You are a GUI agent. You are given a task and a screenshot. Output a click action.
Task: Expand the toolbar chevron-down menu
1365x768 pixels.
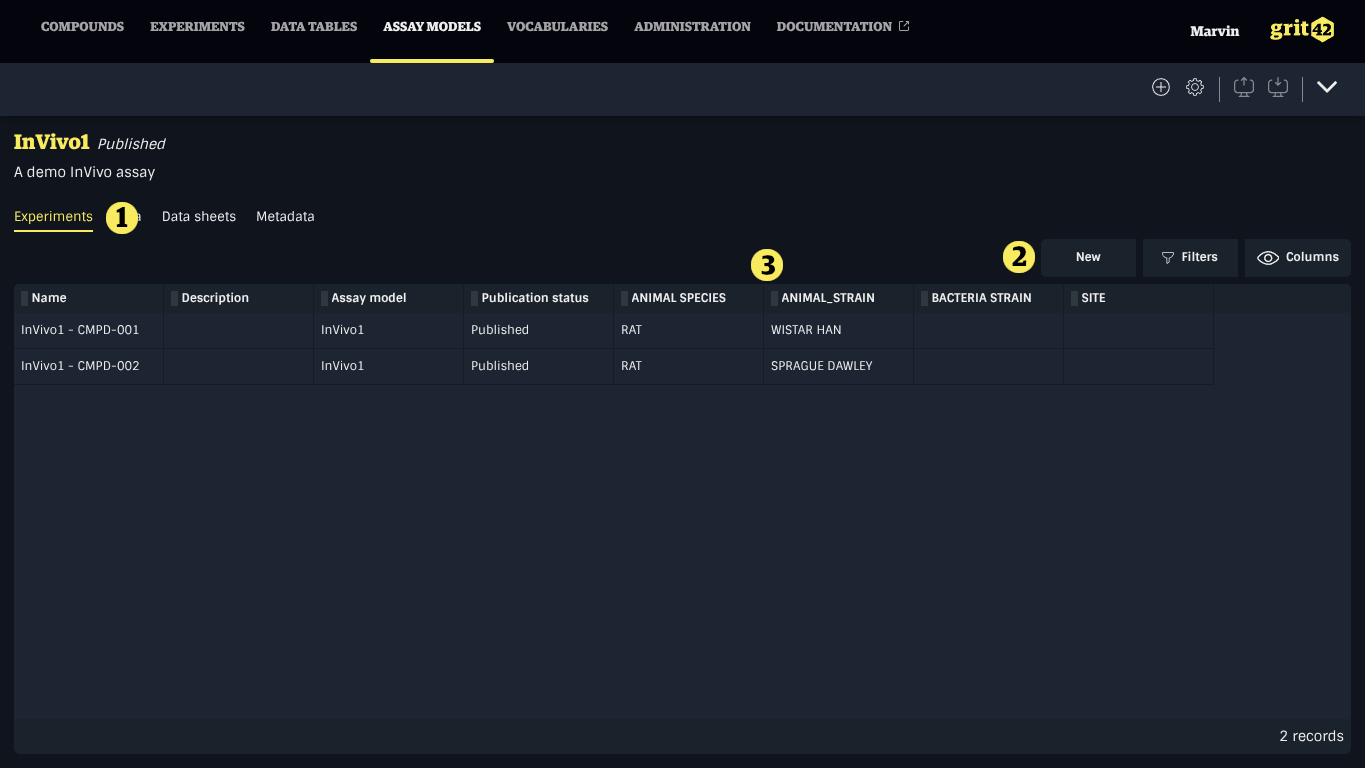click(1327, 87)
